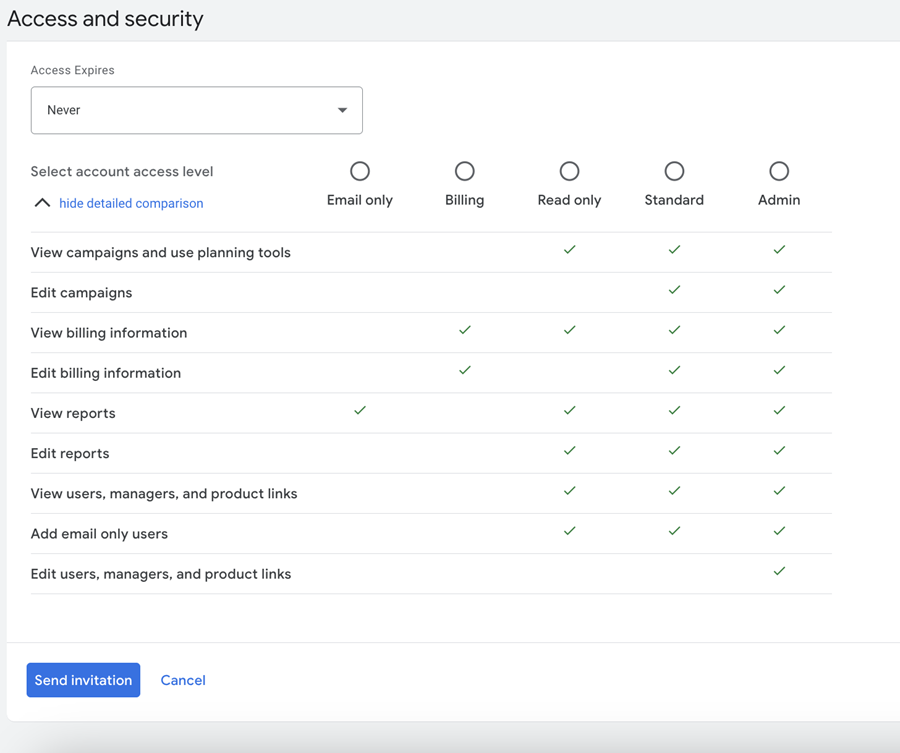
Task: Open the Access Expires dropdown
Action: click(x=196, y=110)
